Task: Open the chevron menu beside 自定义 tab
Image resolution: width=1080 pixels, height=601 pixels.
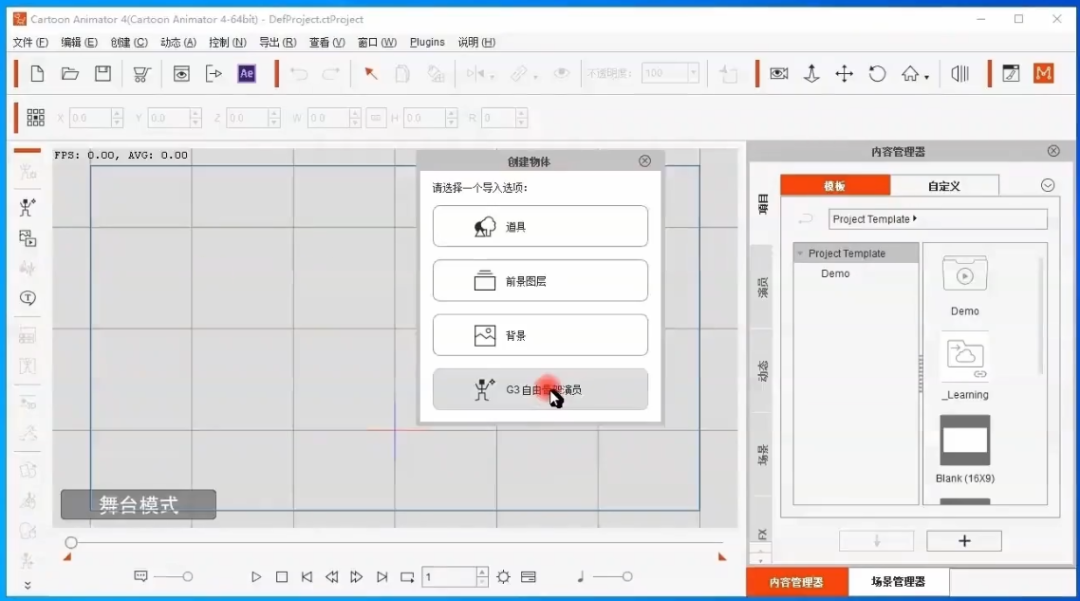Action: [x=1047, y=185]
